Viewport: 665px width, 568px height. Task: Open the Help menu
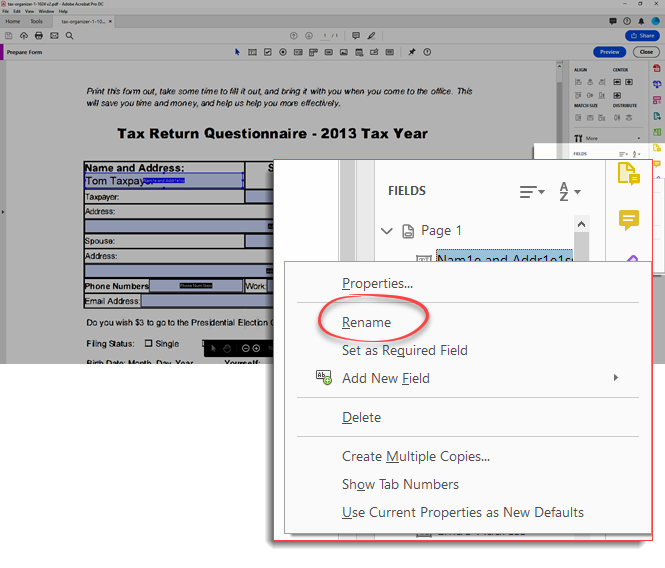pos(63,11)
